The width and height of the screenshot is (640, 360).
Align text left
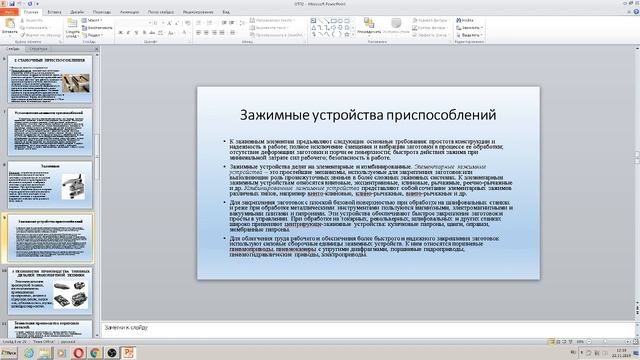[x=198, y=33]
